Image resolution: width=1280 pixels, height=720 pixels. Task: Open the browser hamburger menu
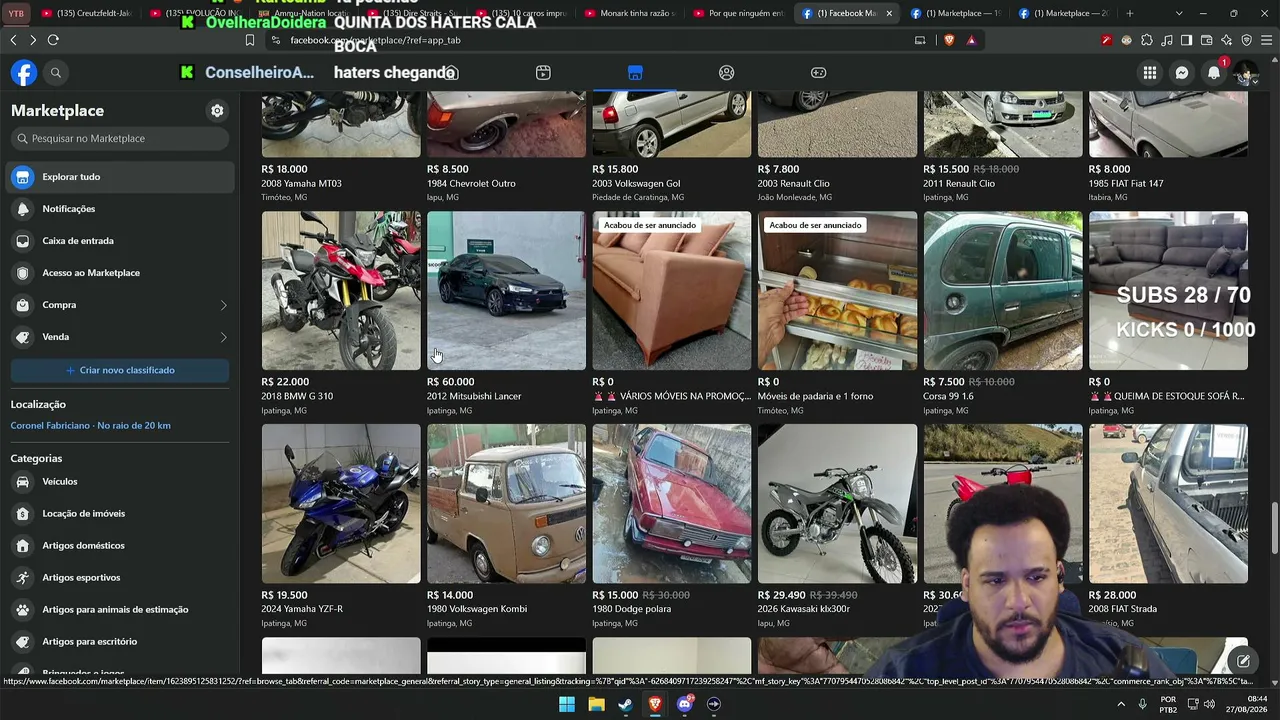(x=1266, y=40)
